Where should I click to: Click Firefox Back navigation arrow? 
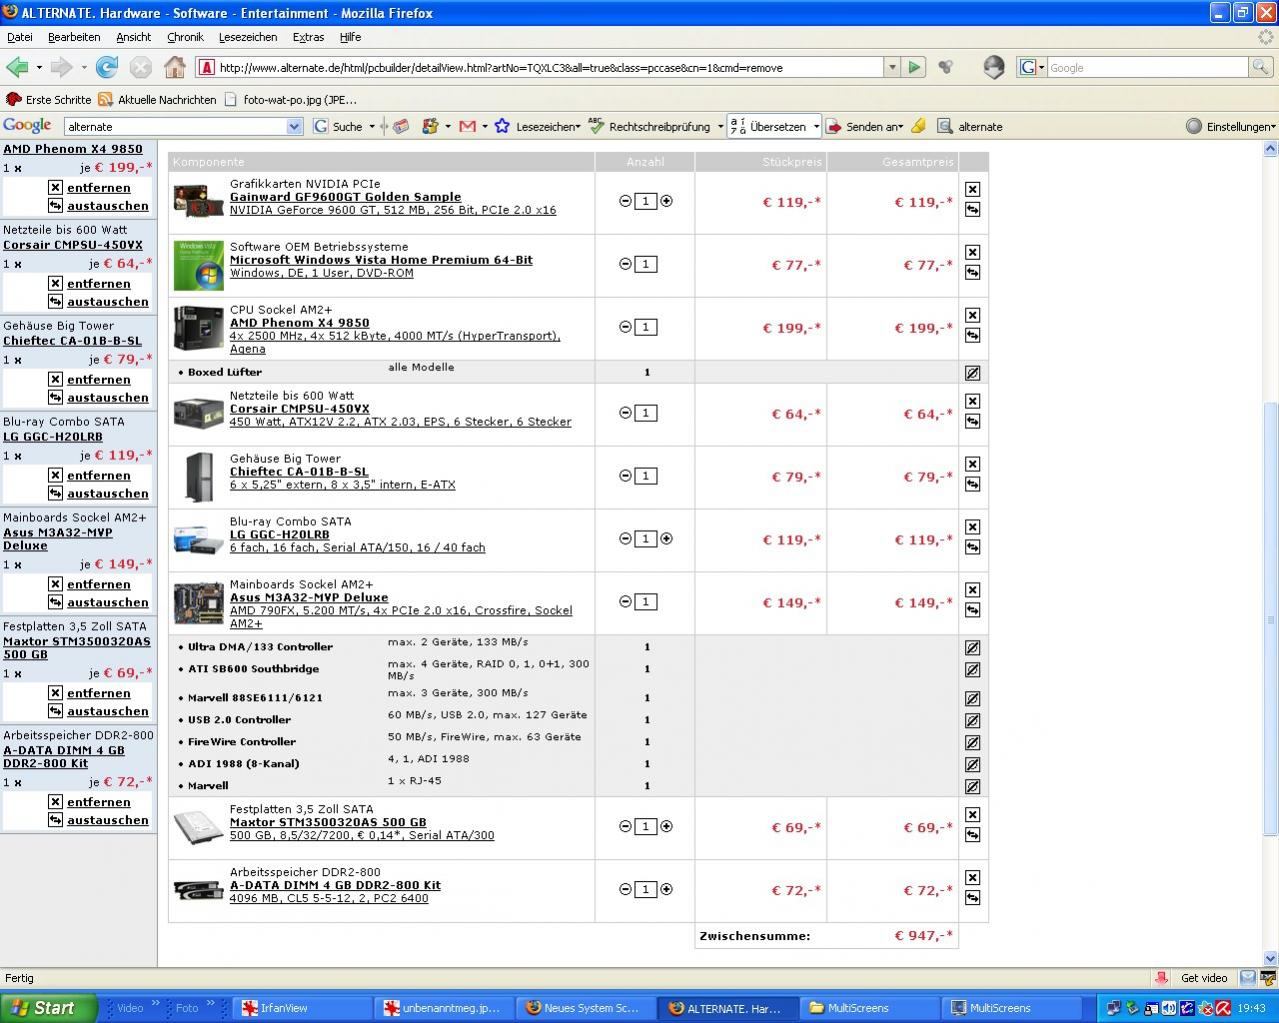pos(17,67)
